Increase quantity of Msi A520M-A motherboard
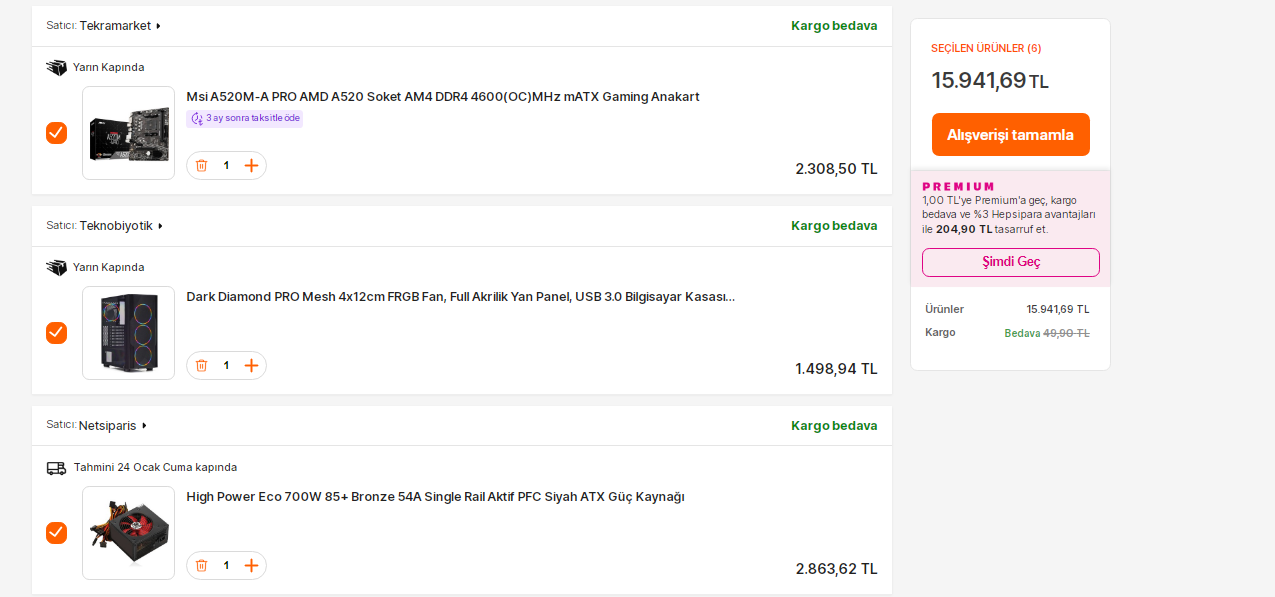The height and width of the screenshot is (597, 1275). [x=251, y=165]
